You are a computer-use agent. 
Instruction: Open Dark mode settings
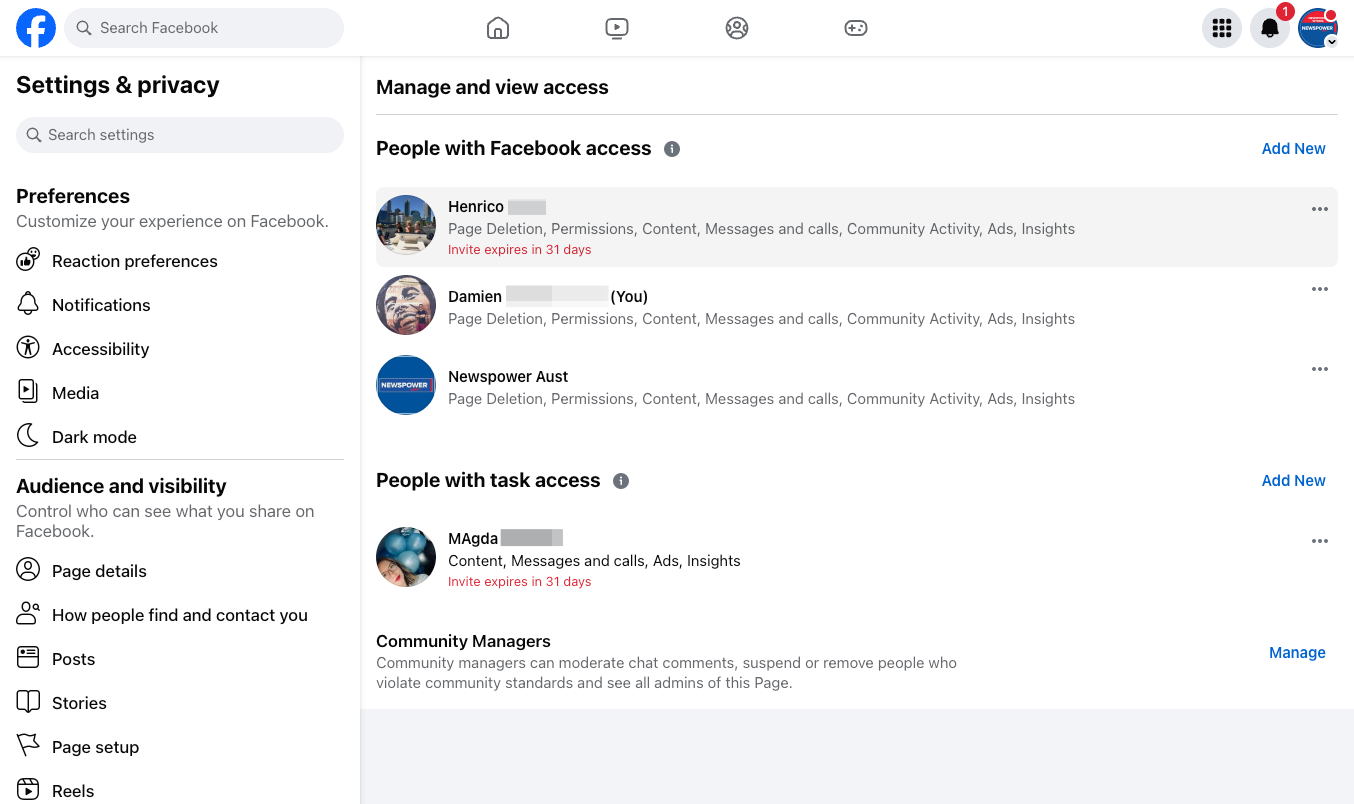[180, 437]
